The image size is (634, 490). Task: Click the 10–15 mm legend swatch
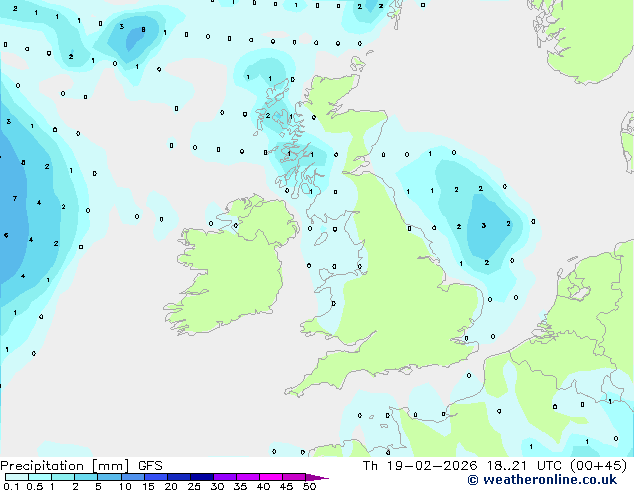(x=132, y=477)
